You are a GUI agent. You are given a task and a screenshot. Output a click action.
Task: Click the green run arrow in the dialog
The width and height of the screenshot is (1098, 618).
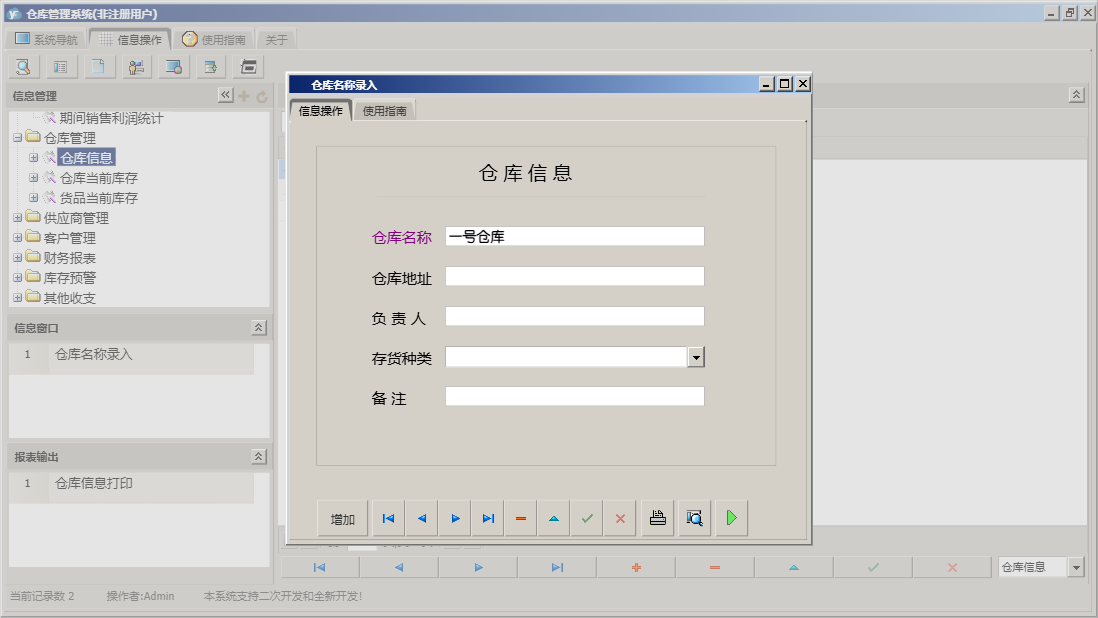[x=730, y=517]
